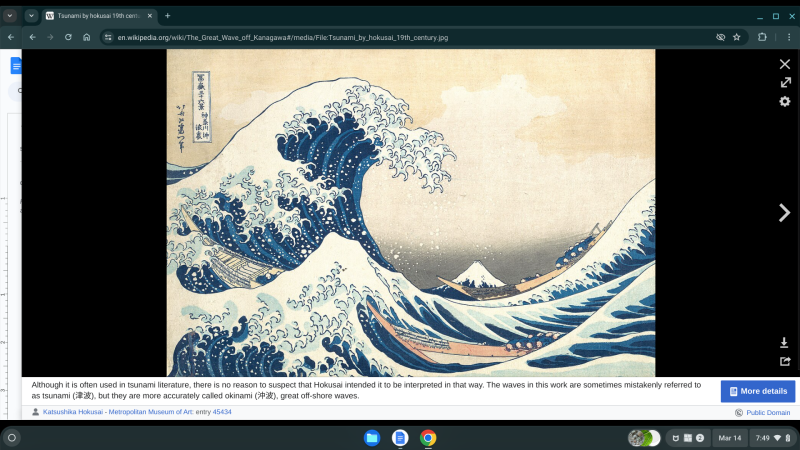
Task: Open the ChromeOS launcher
Action: coord(12,438)
